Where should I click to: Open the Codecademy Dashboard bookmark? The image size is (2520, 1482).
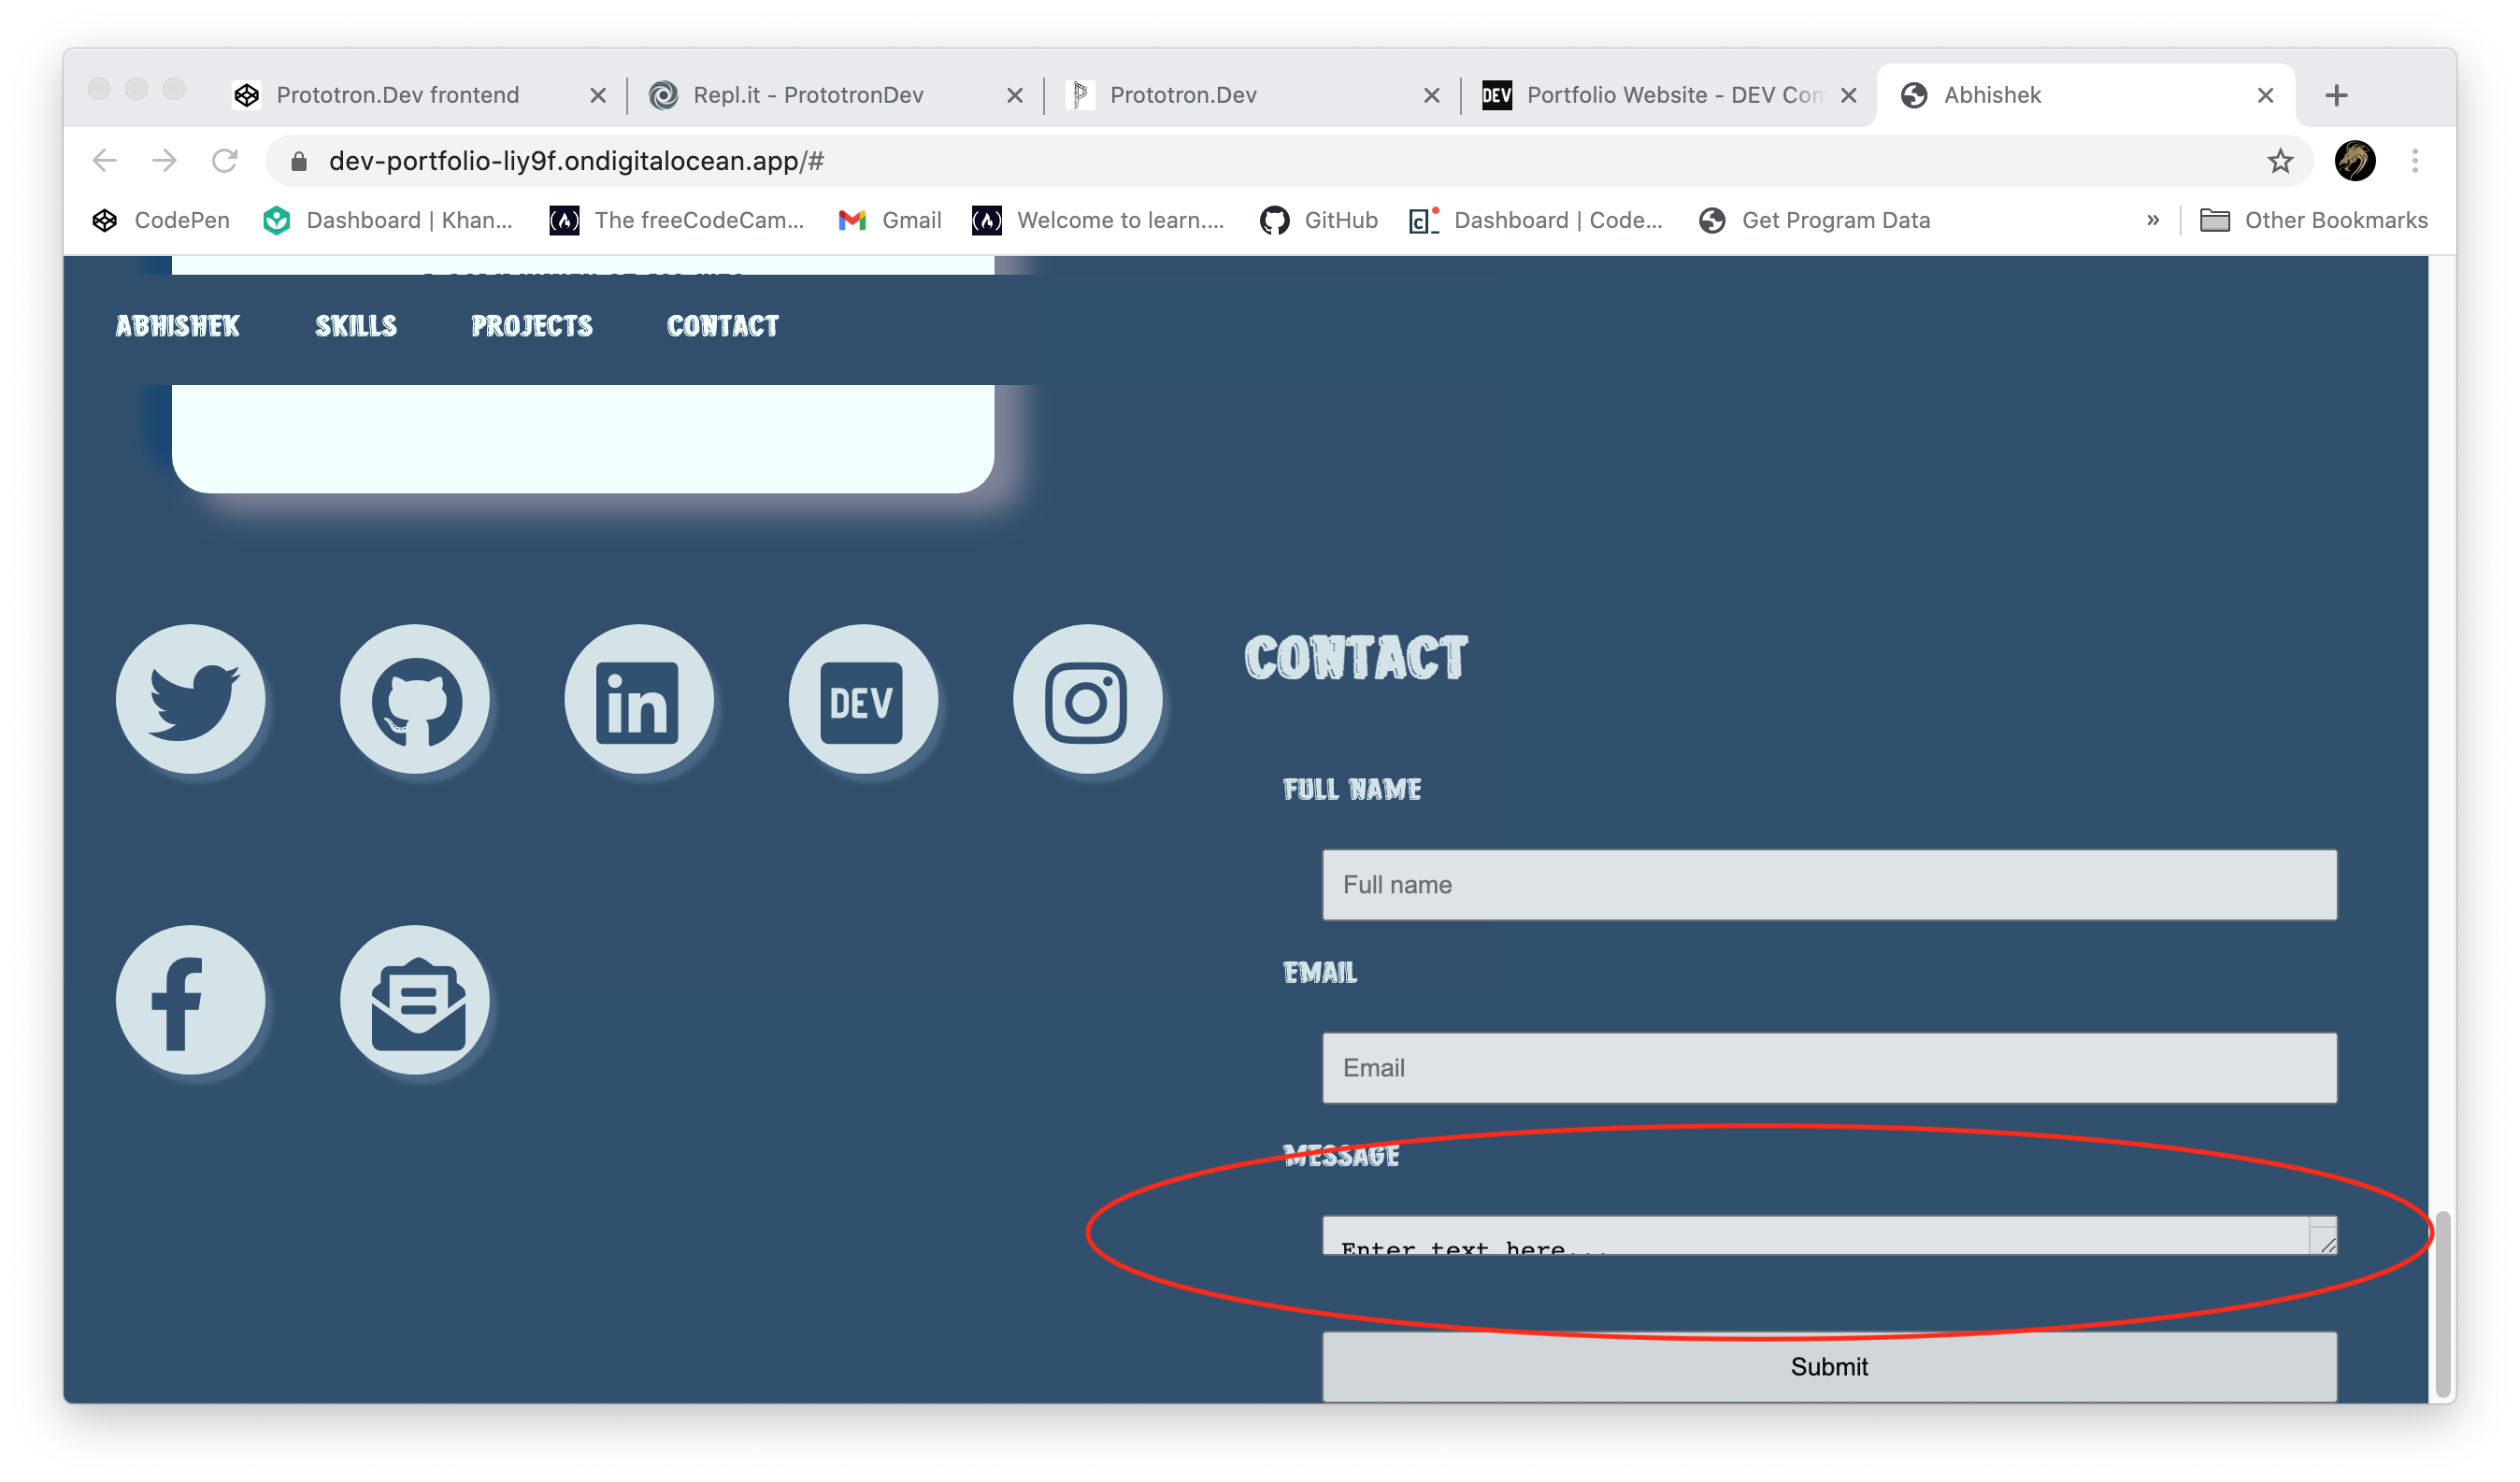(1535, 220)
